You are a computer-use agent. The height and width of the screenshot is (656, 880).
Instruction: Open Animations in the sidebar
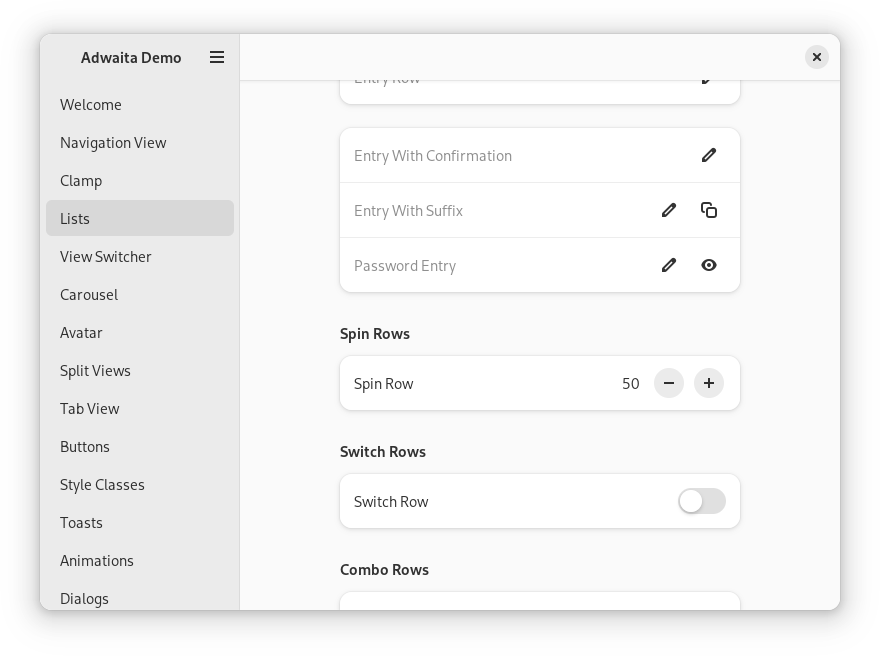[140, 561]
